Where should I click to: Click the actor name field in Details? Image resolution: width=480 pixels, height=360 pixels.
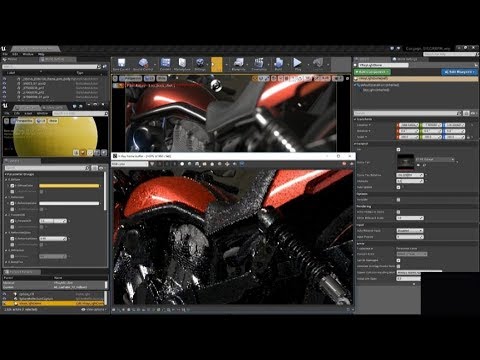[x=383, y=65]
